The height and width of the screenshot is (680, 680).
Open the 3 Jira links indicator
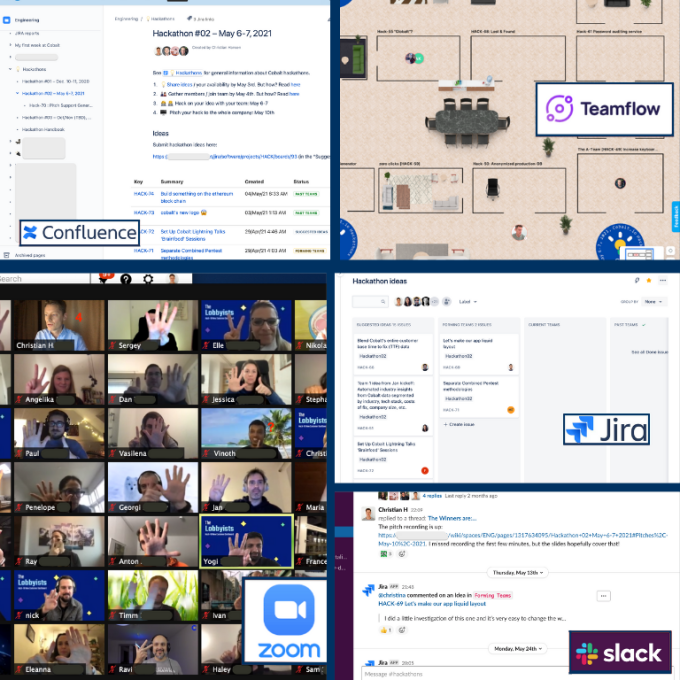point(200,19)
